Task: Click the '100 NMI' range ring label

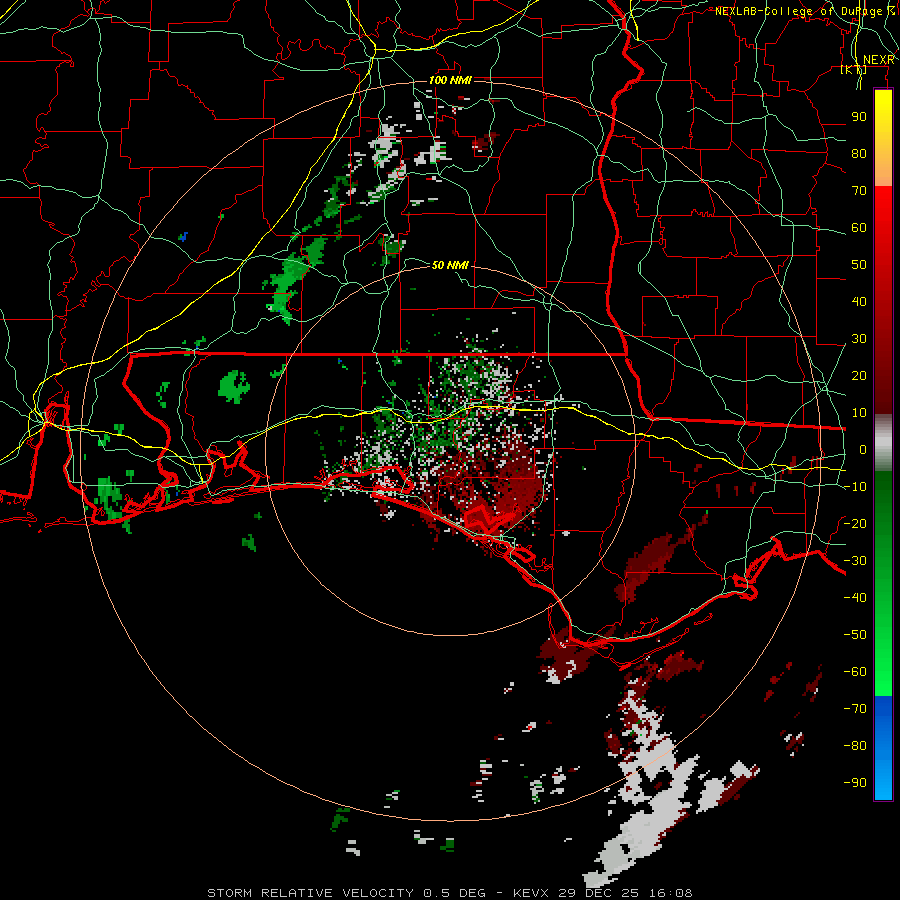Action: click(450, 80)
